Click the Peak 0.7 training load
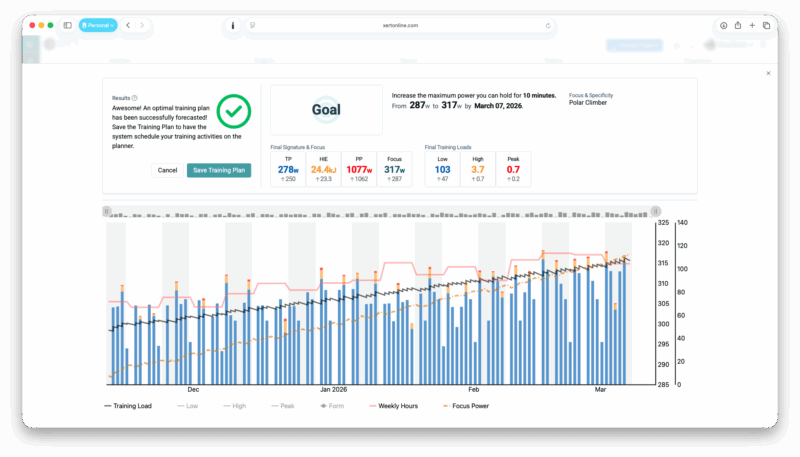Viewport: 800px width, 457px height. click(x=513, y=170)
